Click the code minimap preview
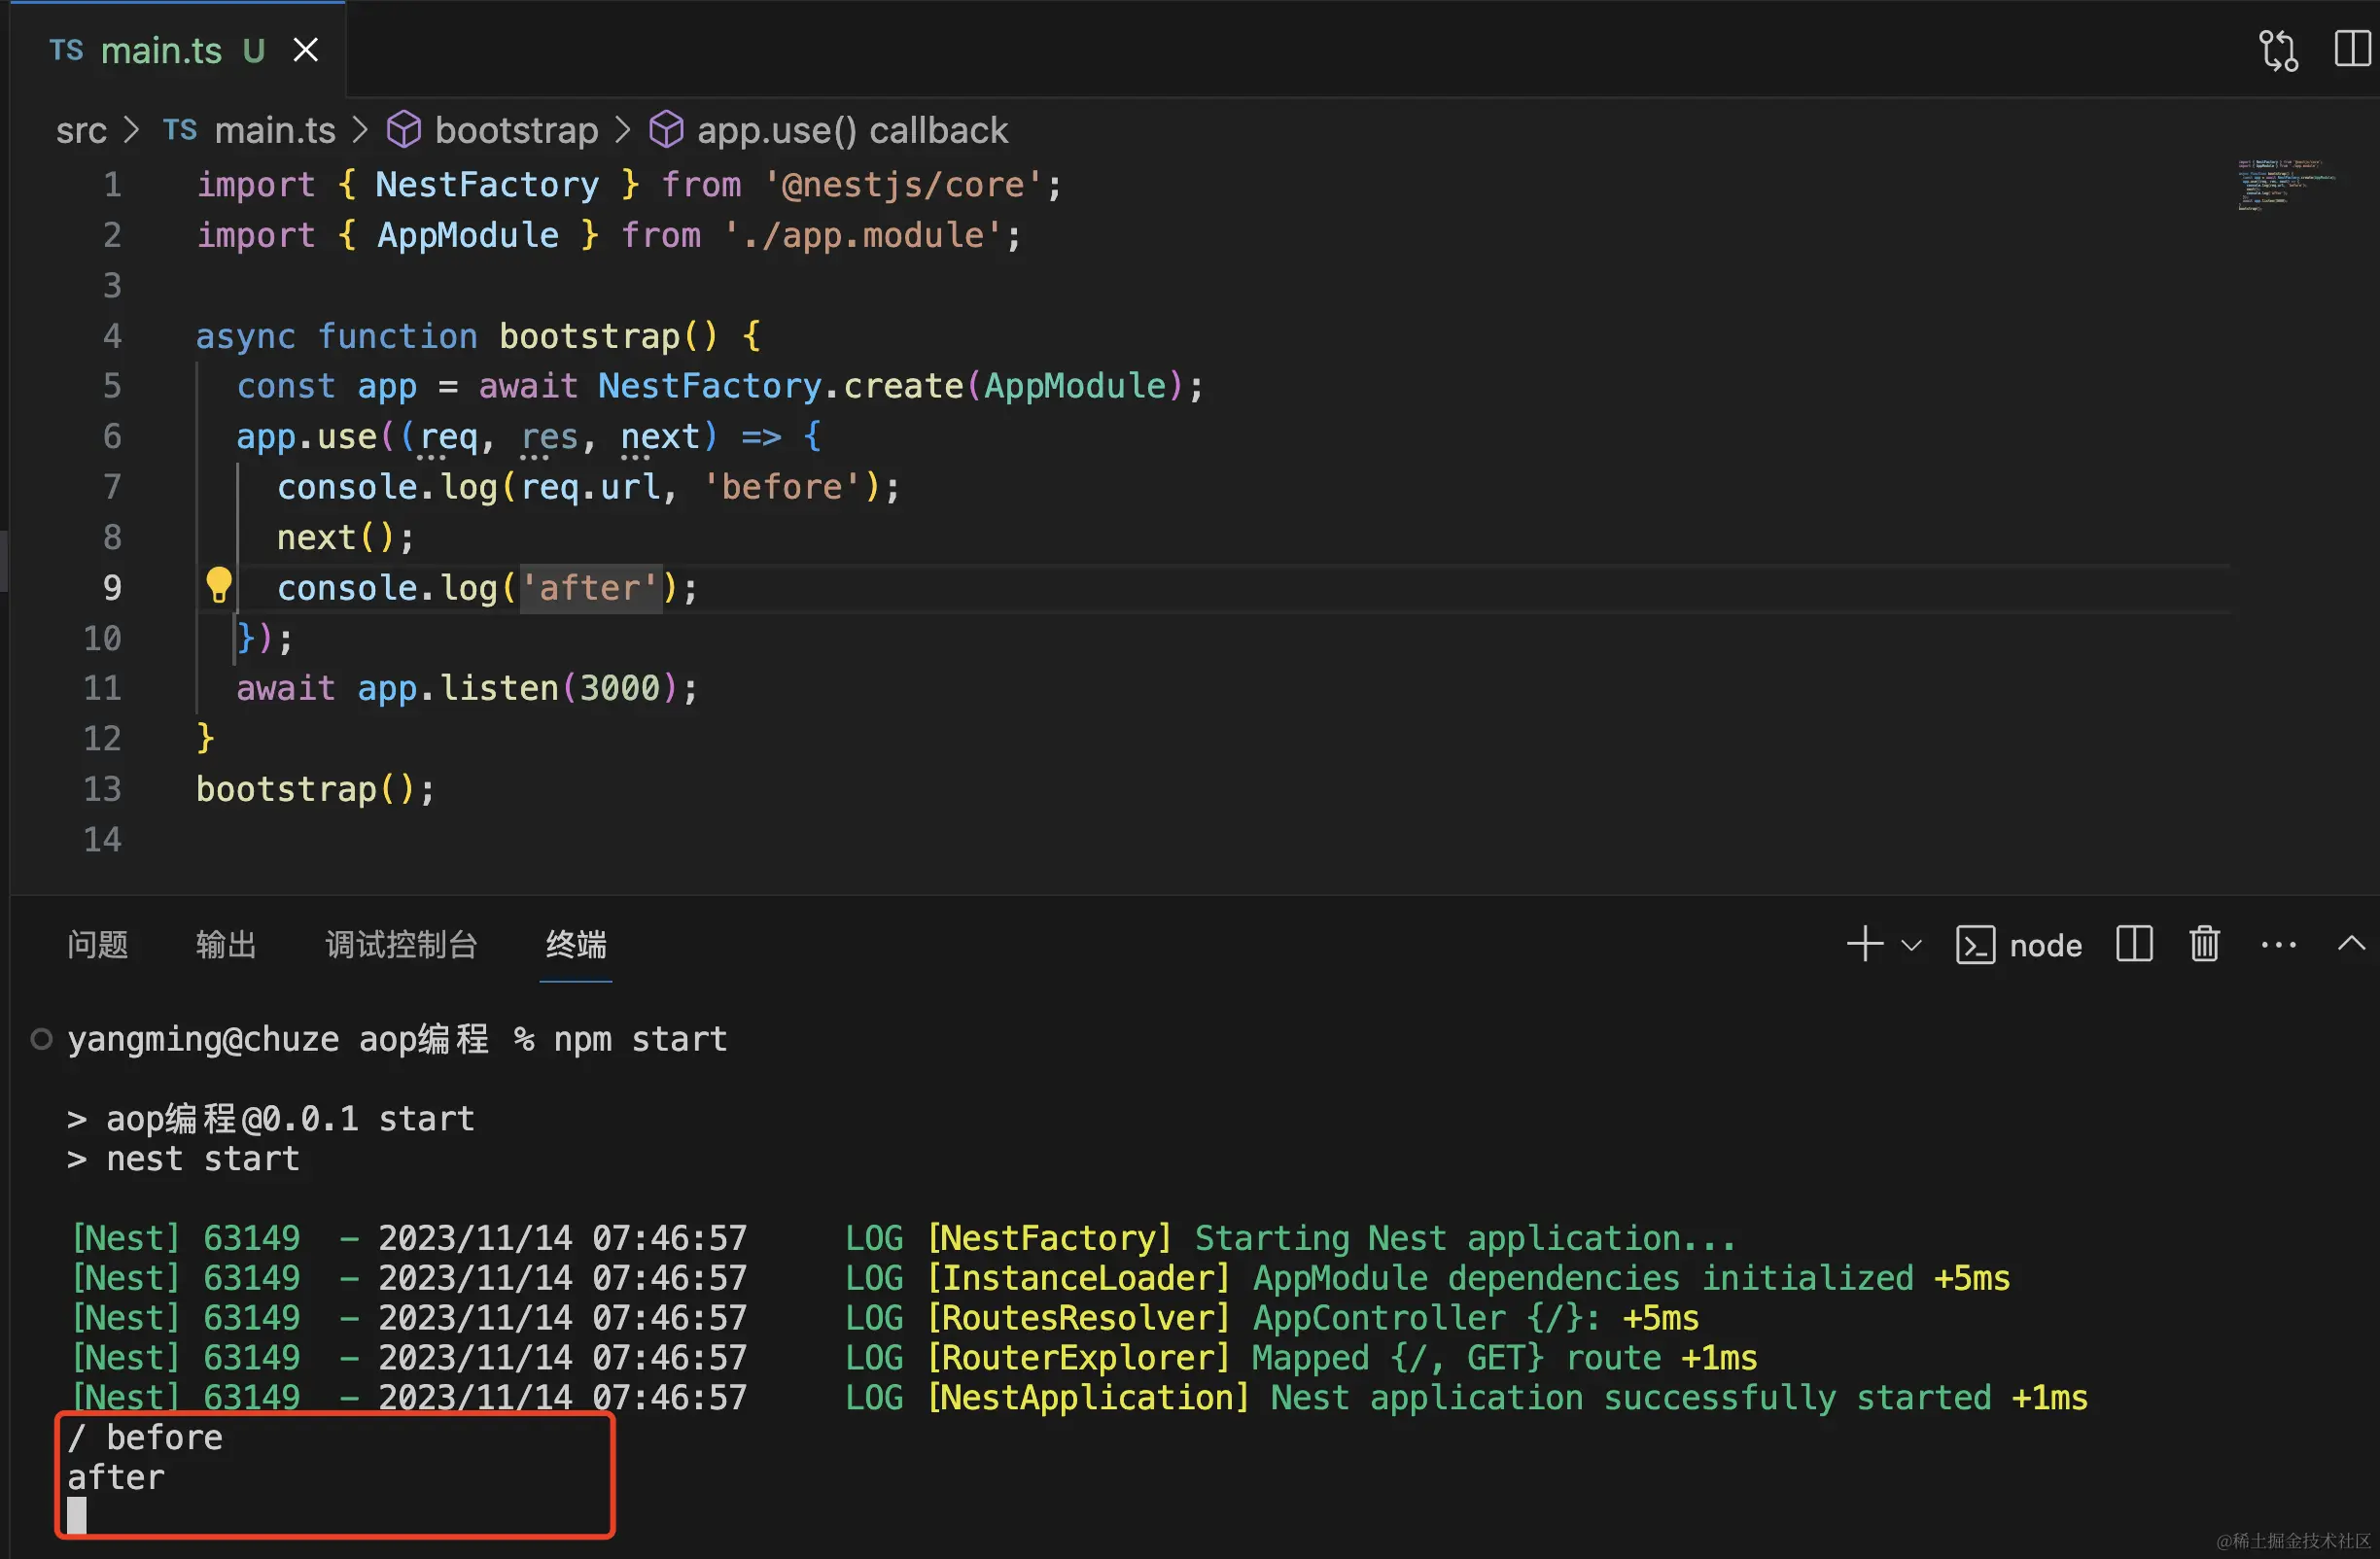The height and width of the screenshot is (1559, 2380). pyautogui.click(x=2286, y=184)
